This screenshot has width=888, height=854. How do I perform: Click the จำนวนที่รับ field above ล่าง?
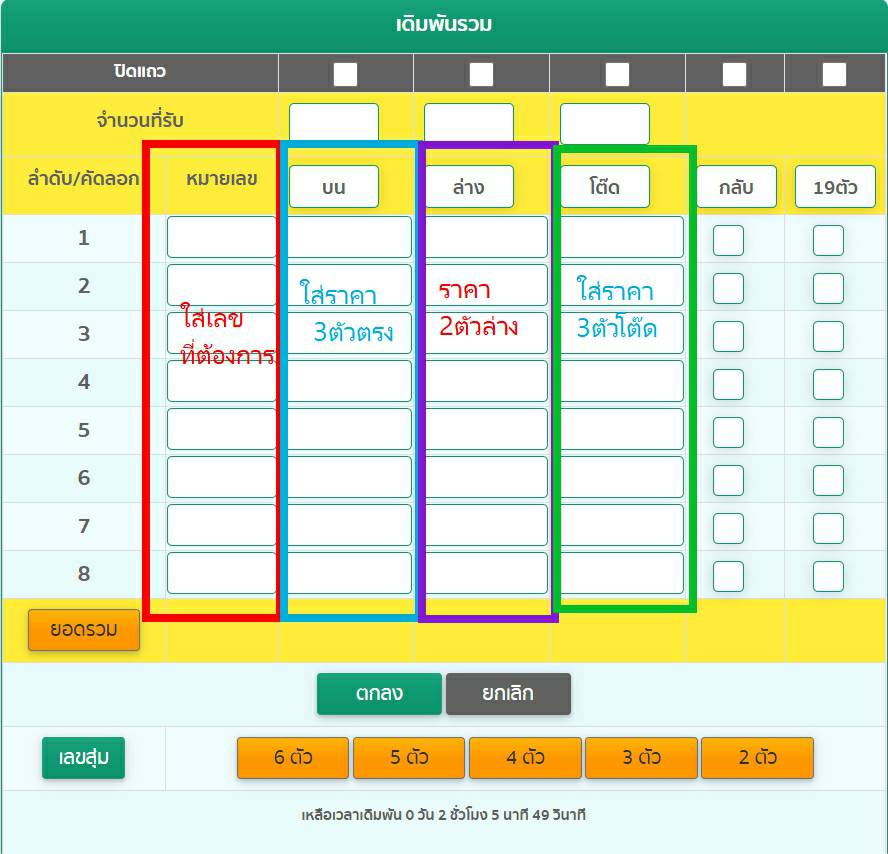click(469, 123)
